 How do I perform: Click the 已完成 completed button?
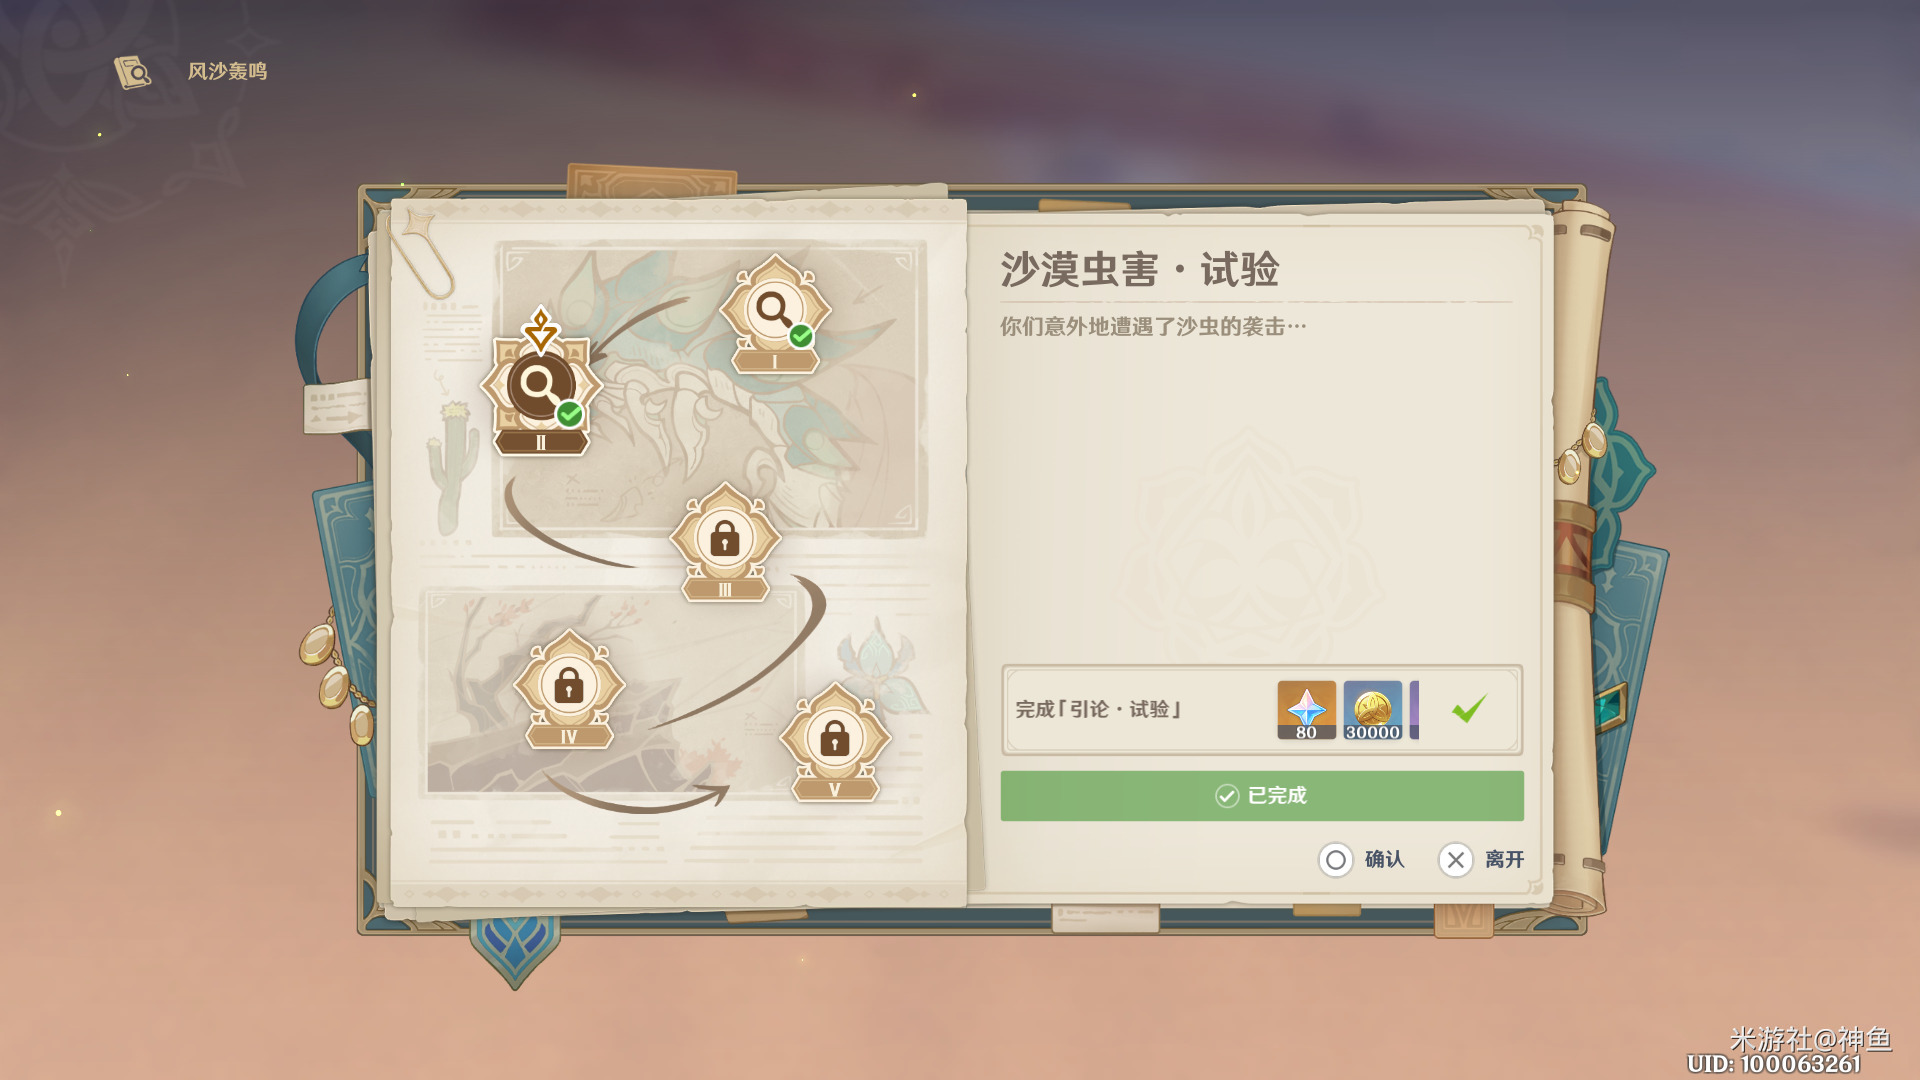click(x=1262, y=796)
